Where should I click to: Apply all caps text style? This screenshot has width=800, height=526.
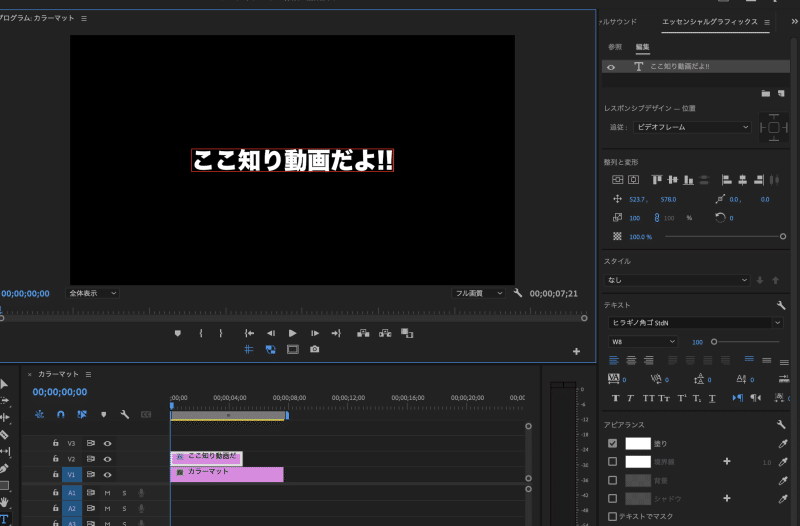tap(648, 398)
